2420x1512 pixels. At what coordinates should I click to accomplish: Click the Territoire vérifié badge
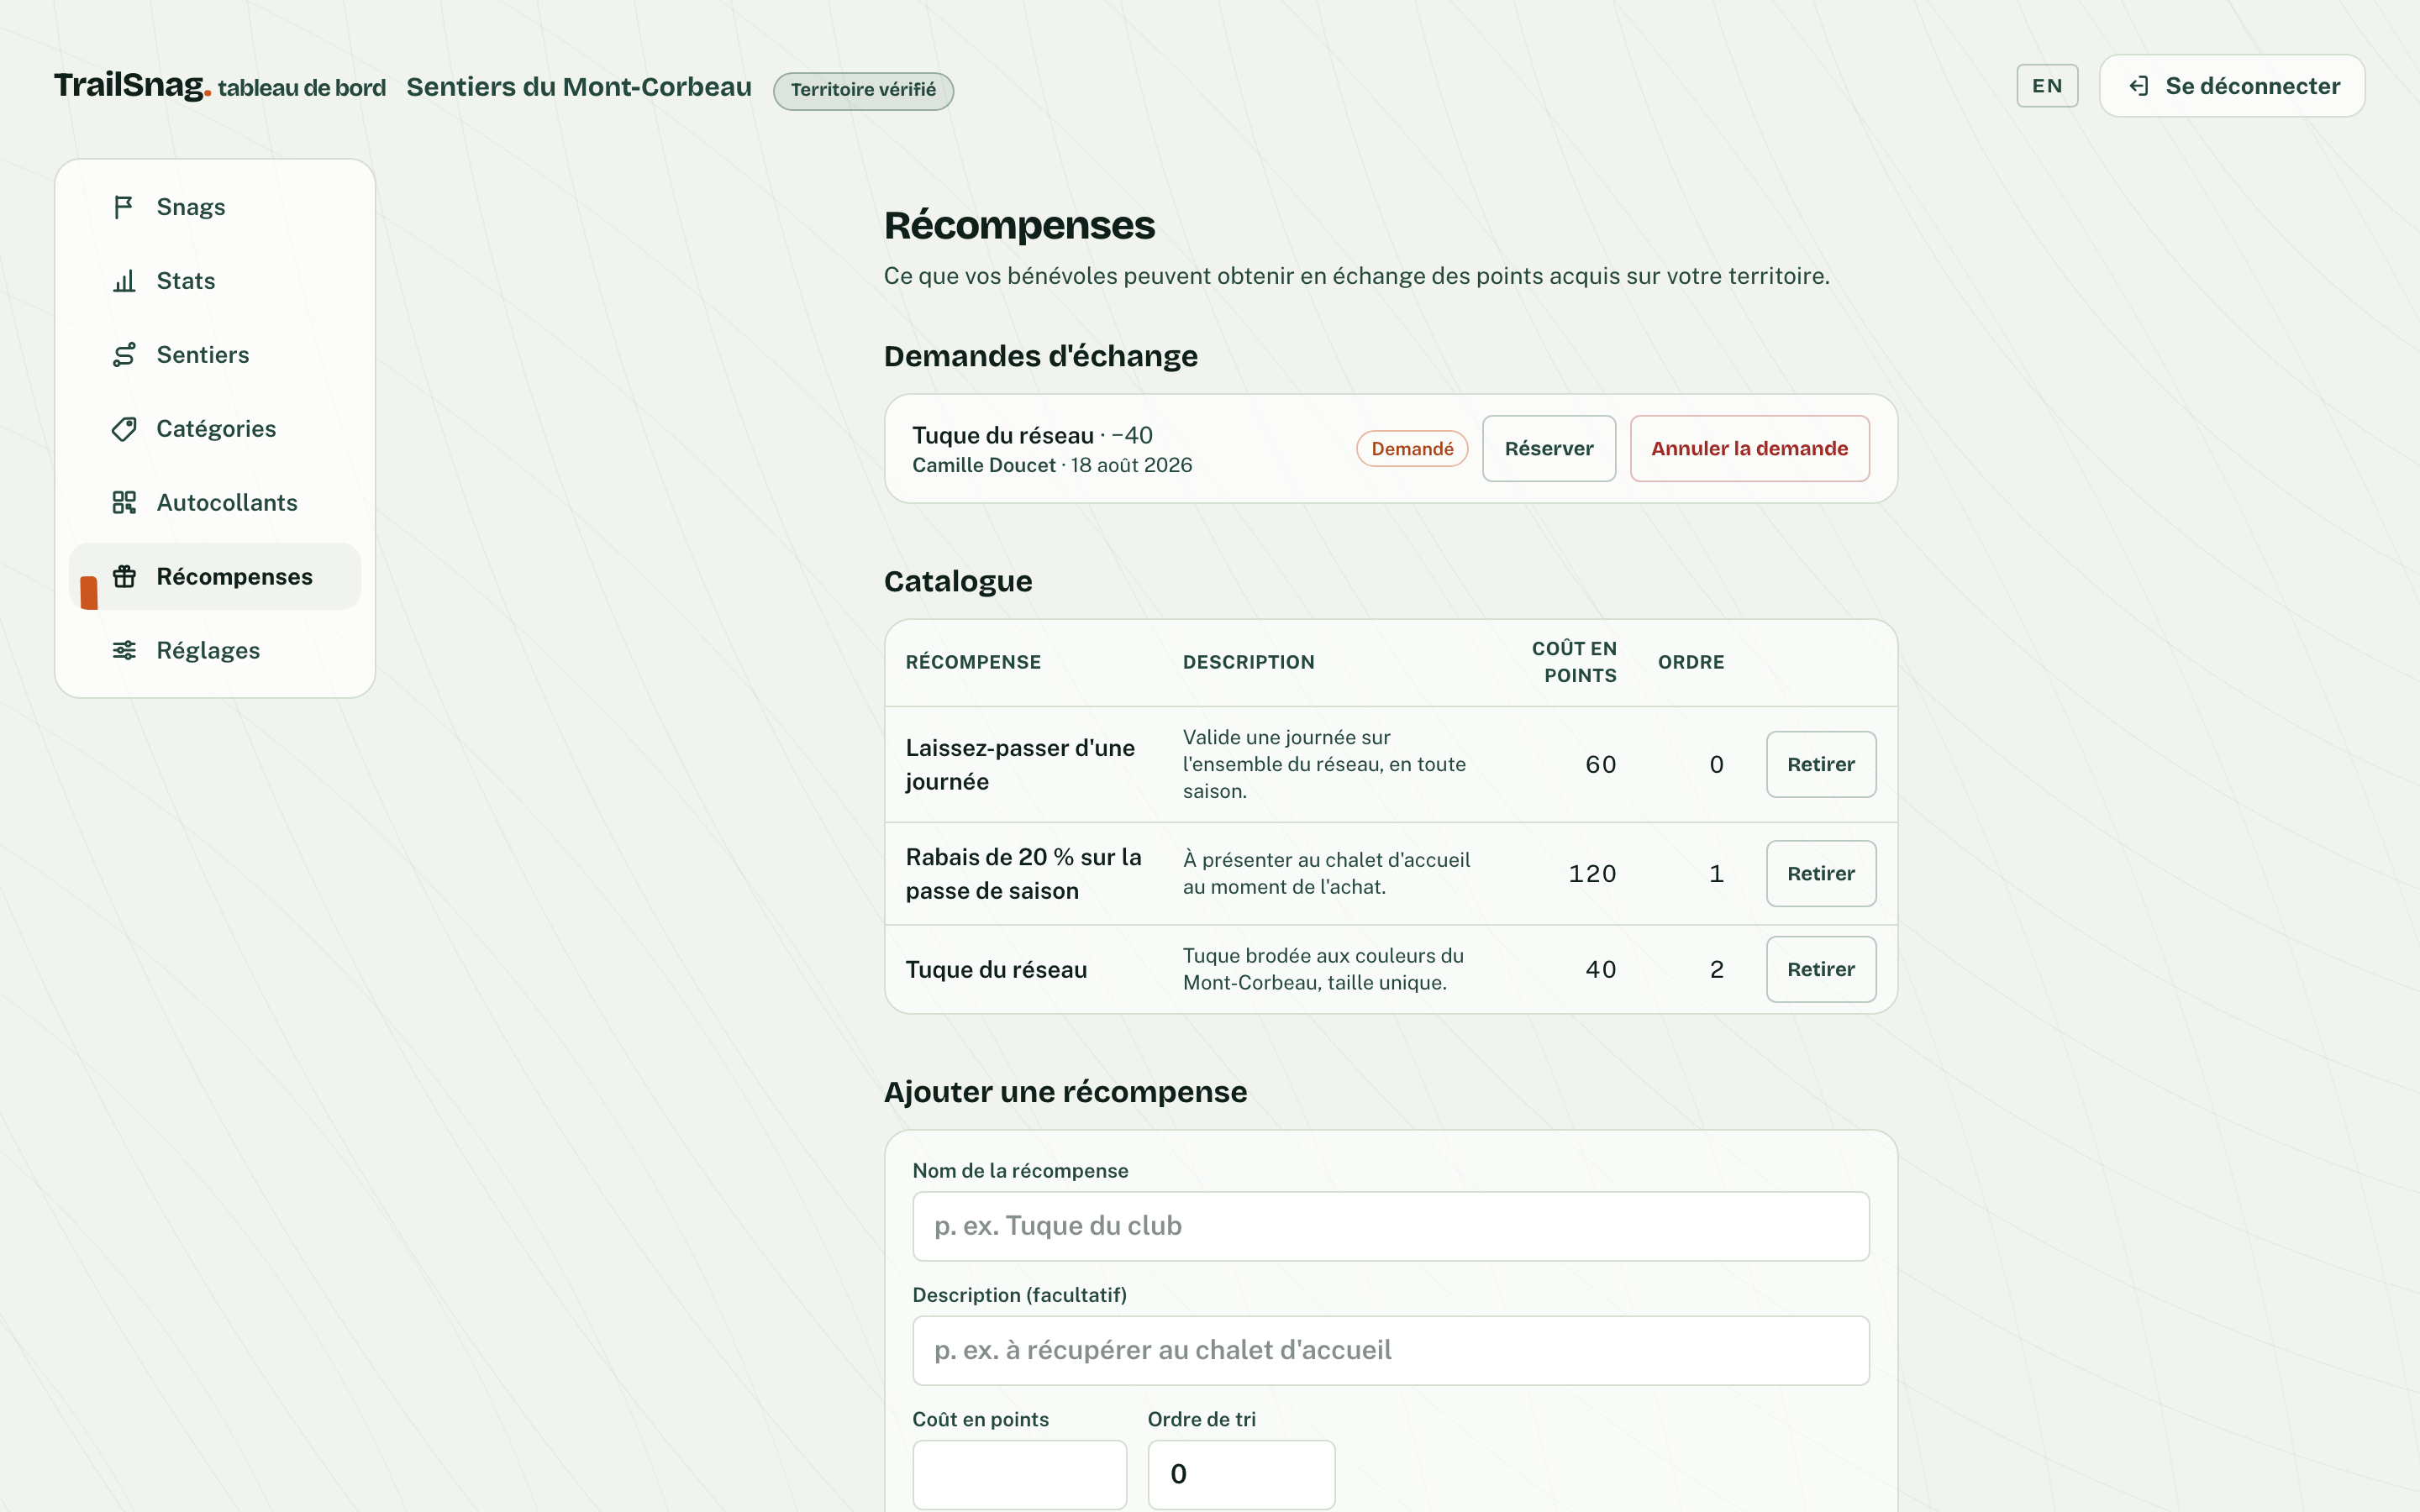pyautogui.click(x=862, y=90)
